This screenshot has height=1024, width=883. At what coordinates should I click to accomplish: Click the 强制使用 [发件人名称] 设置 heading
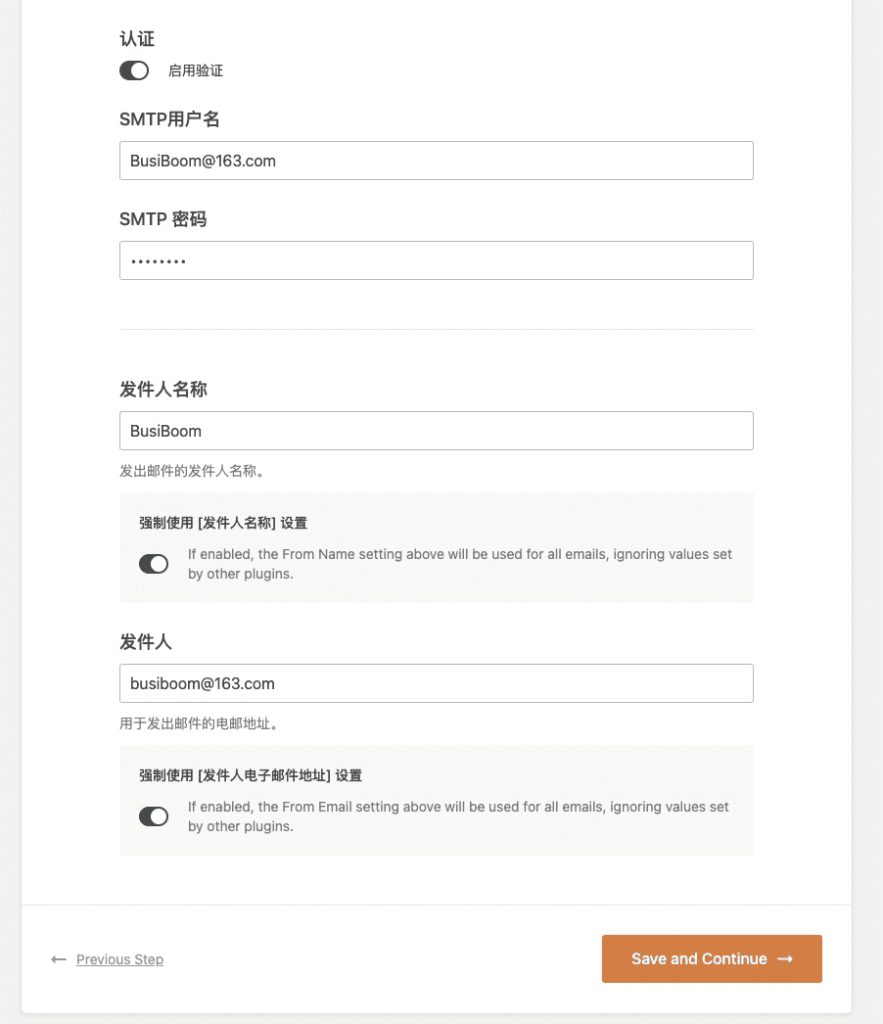click(x=223, y=523)
